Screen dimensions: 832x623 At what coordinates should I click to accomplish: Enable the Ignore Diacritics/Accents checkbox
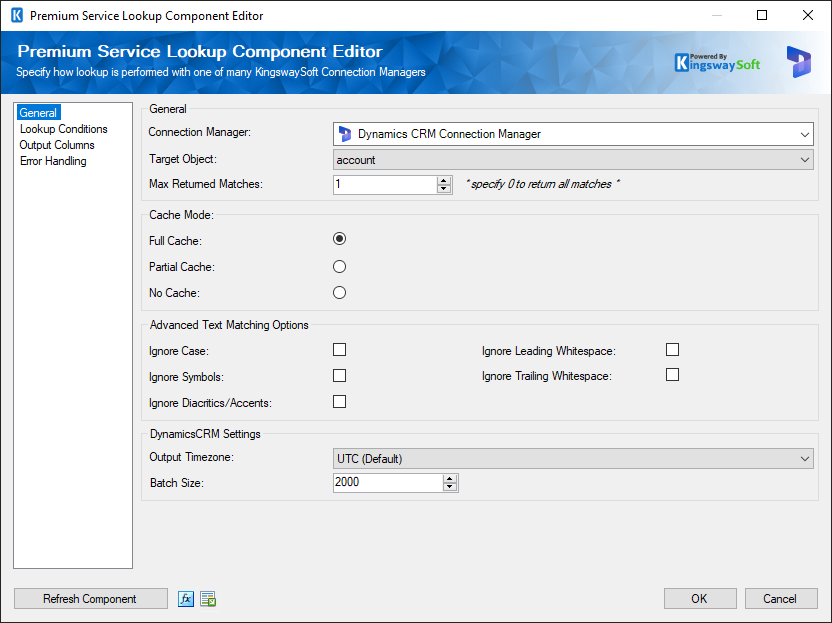tap(340, 402)
